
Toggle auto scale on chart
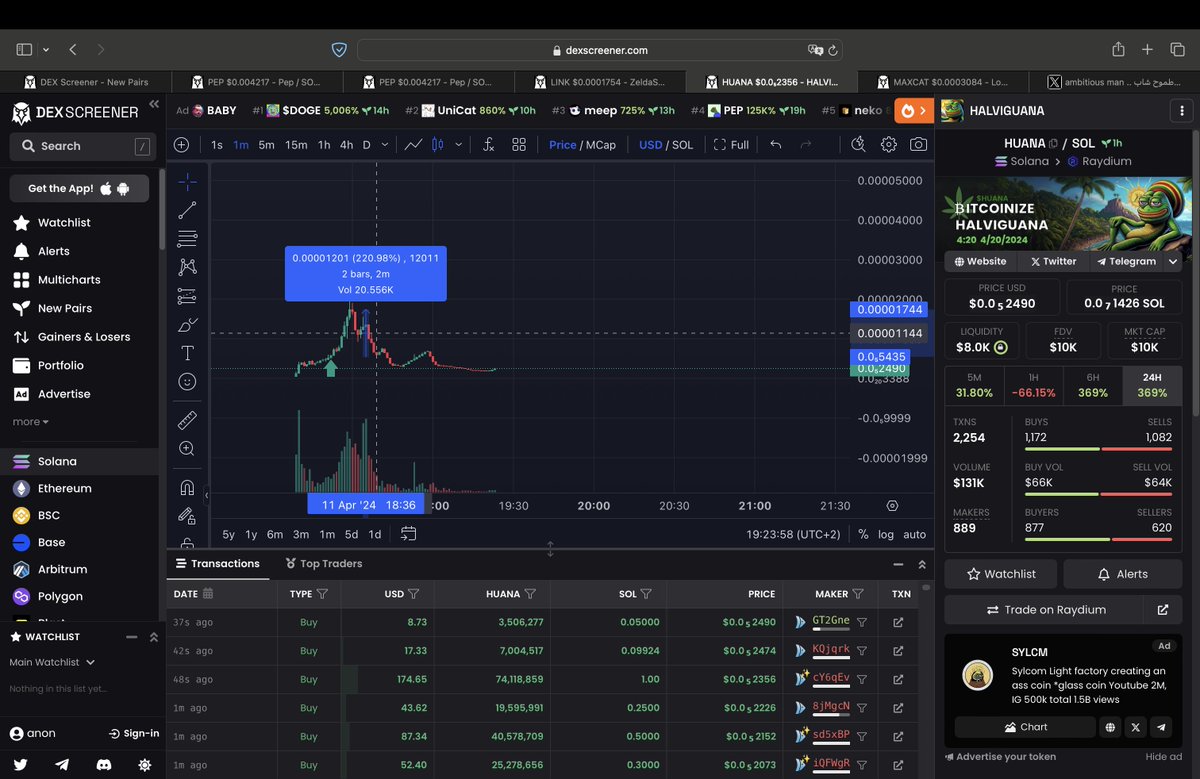click(915, 534)
